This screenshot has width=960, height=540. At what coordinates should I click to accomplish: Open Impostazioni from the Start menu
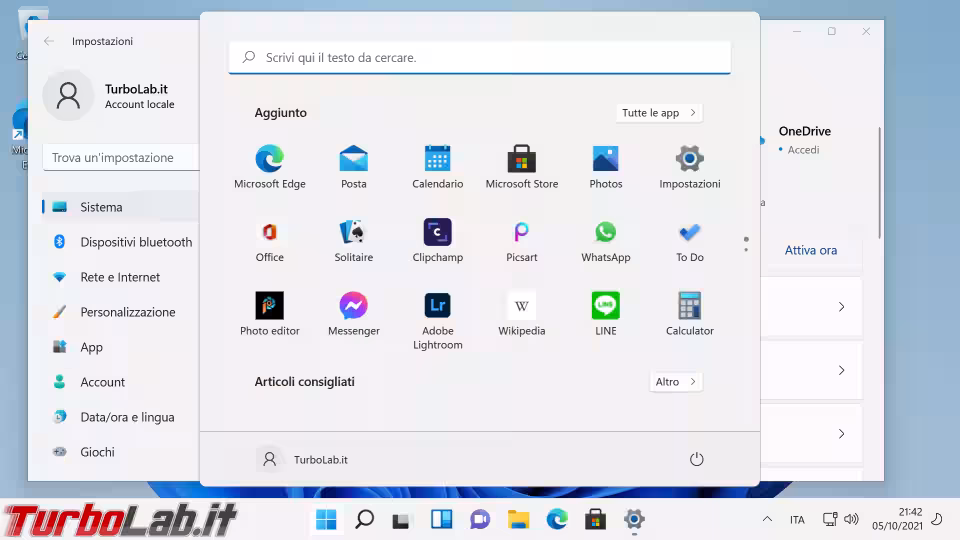point(689,167)
